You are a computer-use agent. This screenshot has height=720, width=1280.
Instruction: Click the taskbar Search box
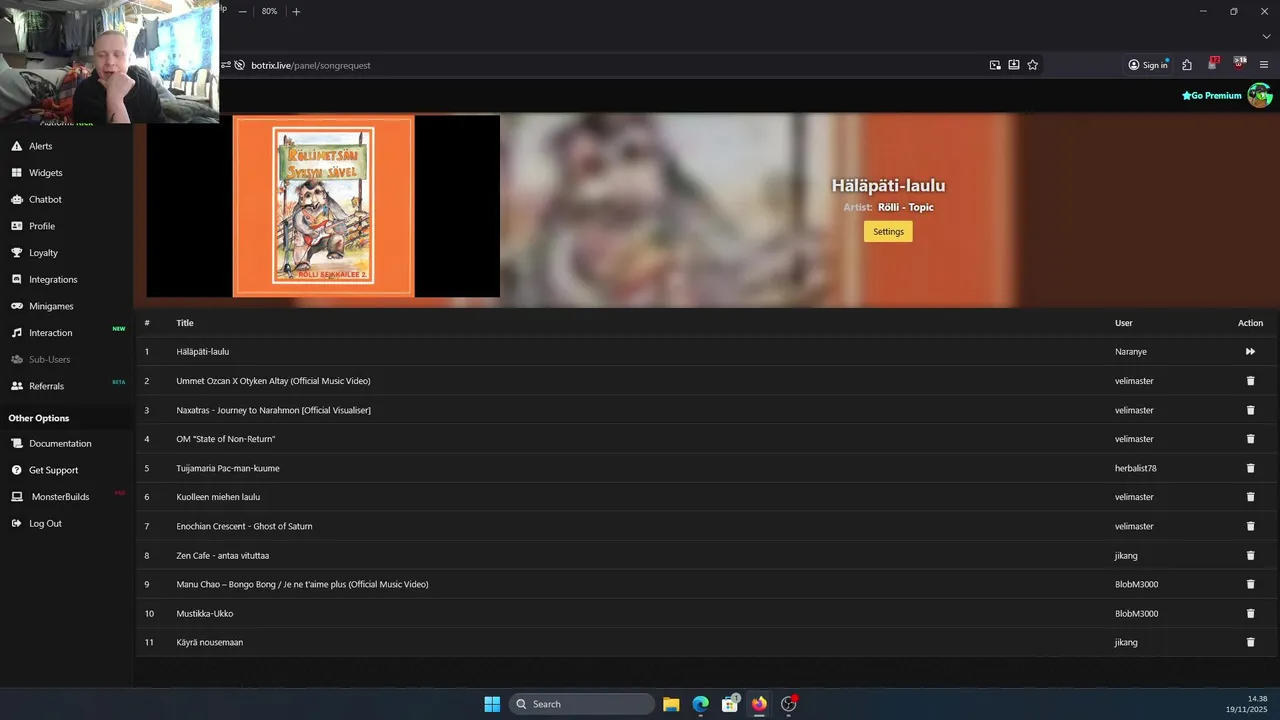point(582,704)
